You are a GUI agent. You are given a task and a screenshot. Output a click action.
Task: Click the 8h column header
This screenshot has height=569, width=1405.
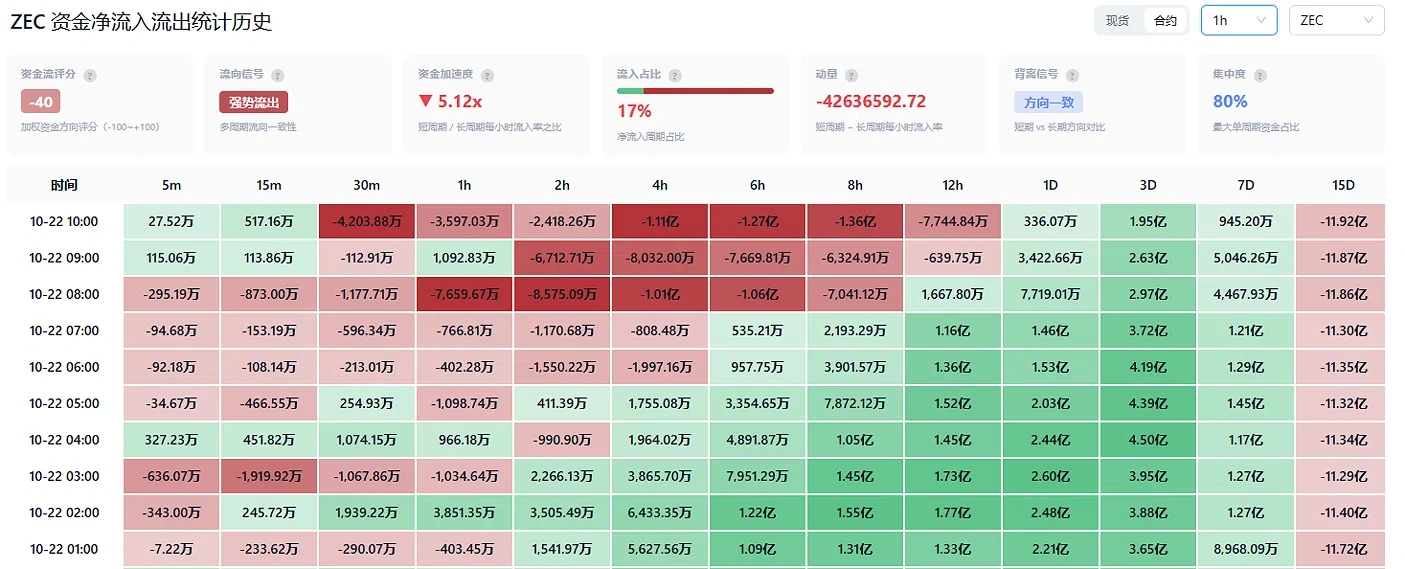pyautogui.click(x=855, y=185)
